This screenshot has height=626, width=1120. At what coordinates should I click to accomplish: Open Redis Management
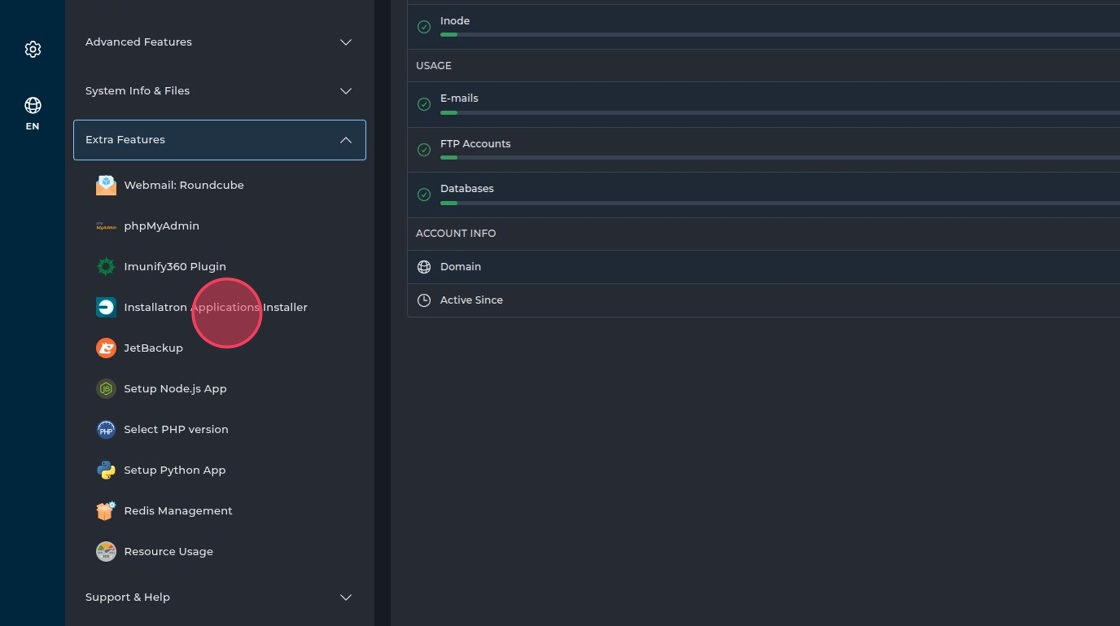click(x=178, y=511)
